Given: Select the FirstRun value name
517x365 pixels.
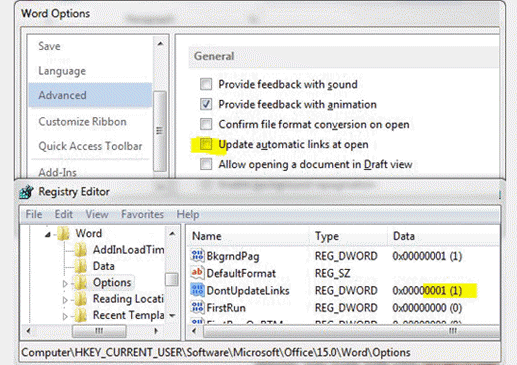Looking at the screenshot, I should tap(226, 308).
